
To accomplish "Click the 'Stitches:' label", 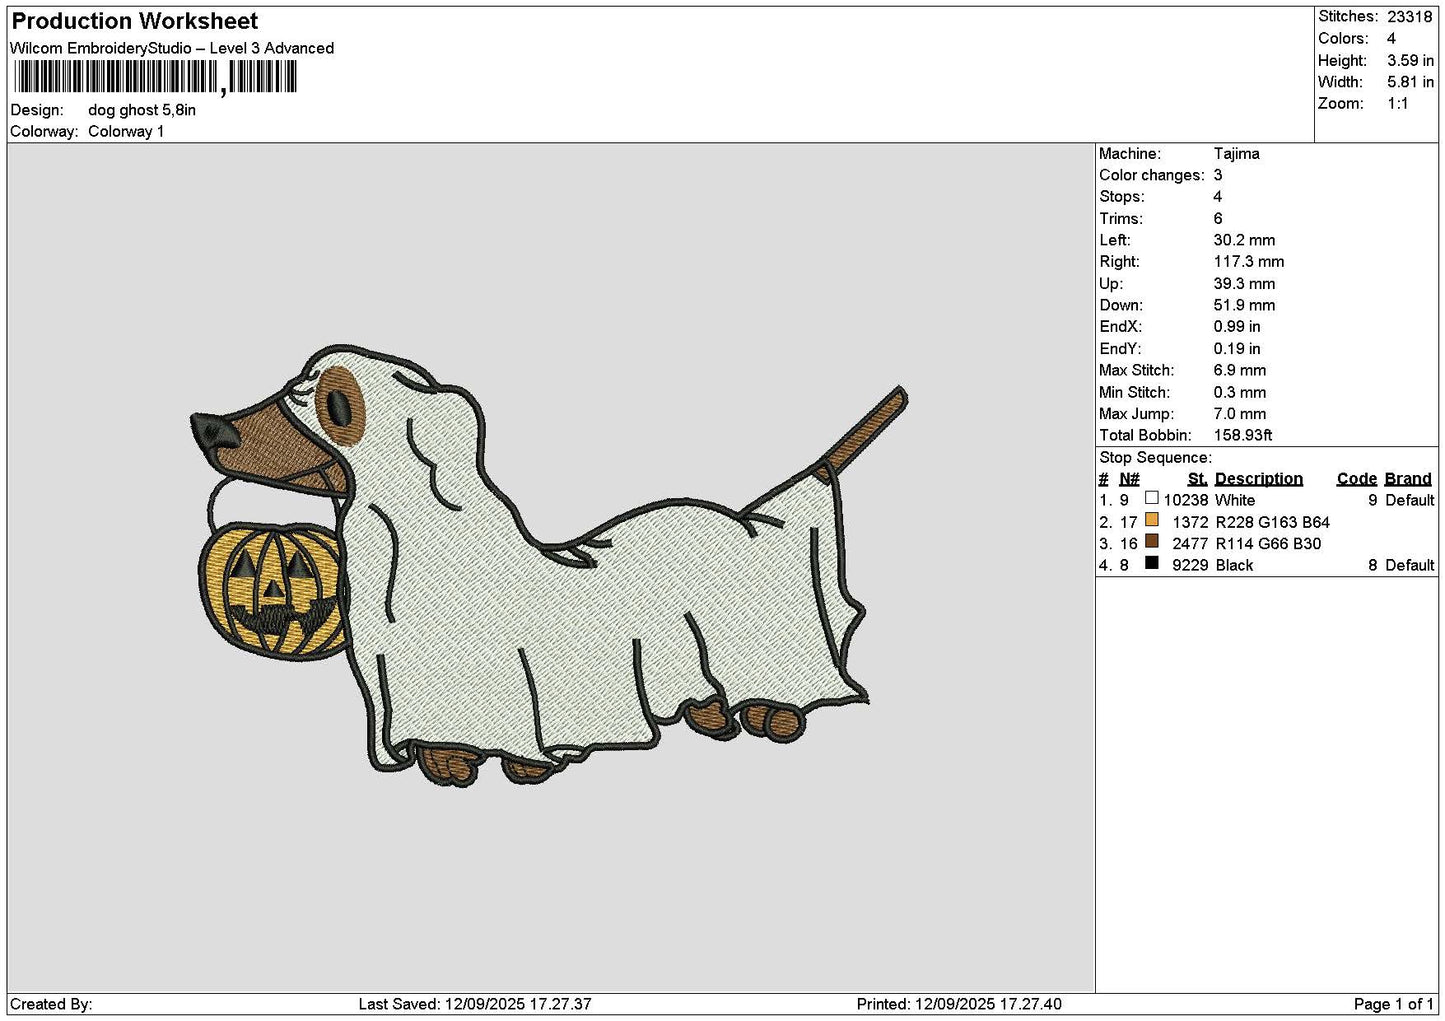I will pos(1348,16).
